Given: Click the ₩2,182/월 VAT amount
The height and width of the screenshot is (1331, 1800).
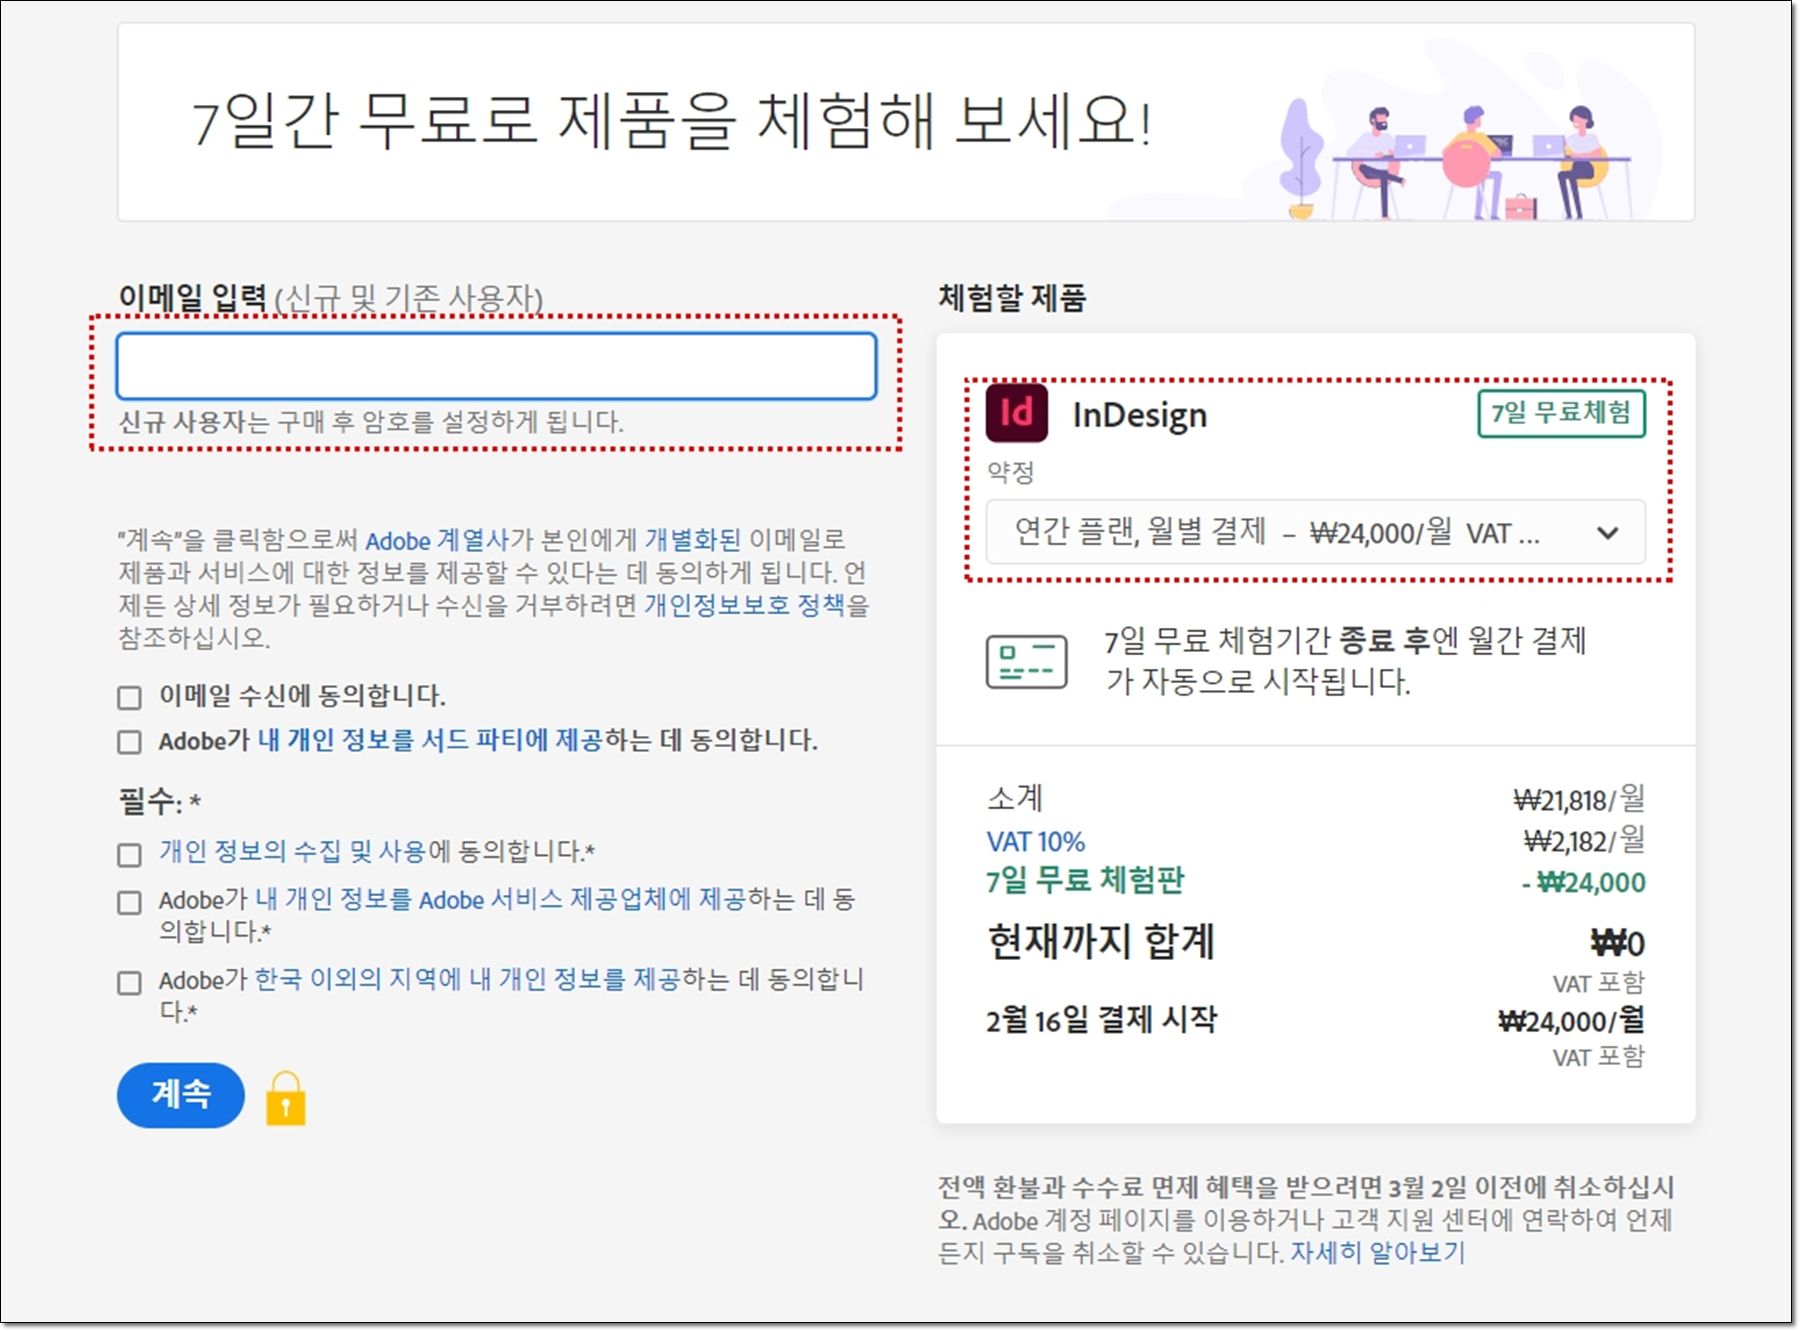Looking at the screenshot, I should (1584, 840).
